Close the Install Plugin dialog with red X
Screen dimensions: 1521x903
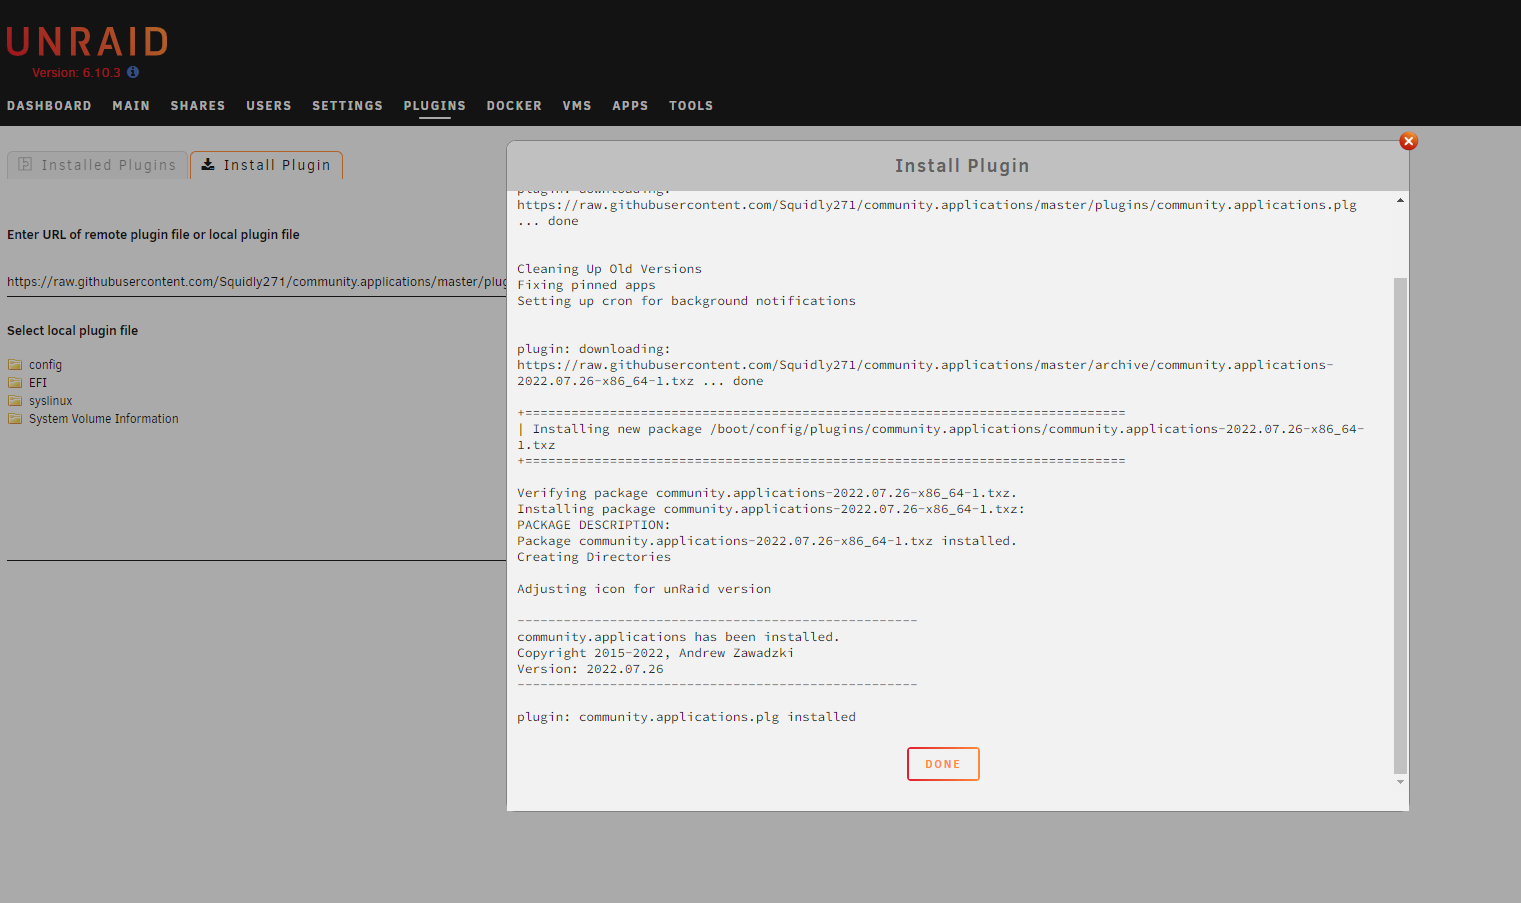coord(1408,141)
